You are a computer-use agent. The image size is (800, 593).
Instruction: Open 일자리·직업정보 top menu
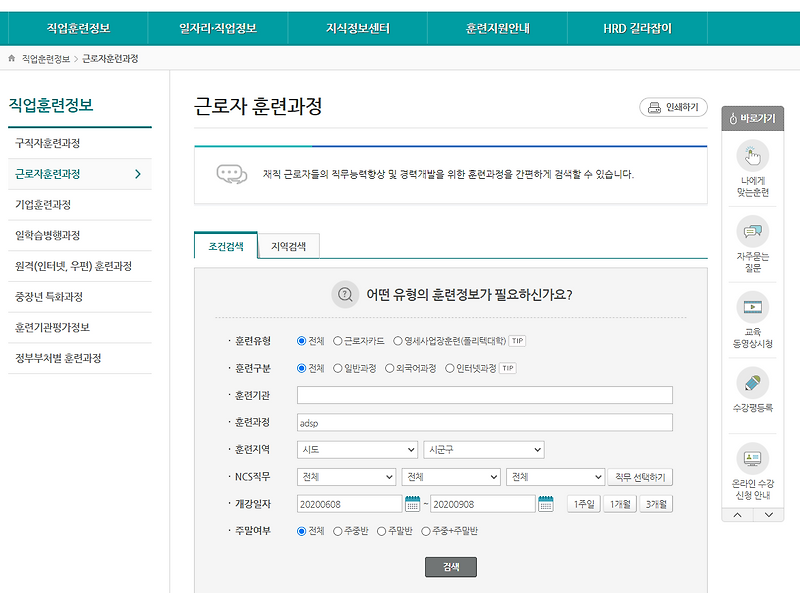coord(218,29)
